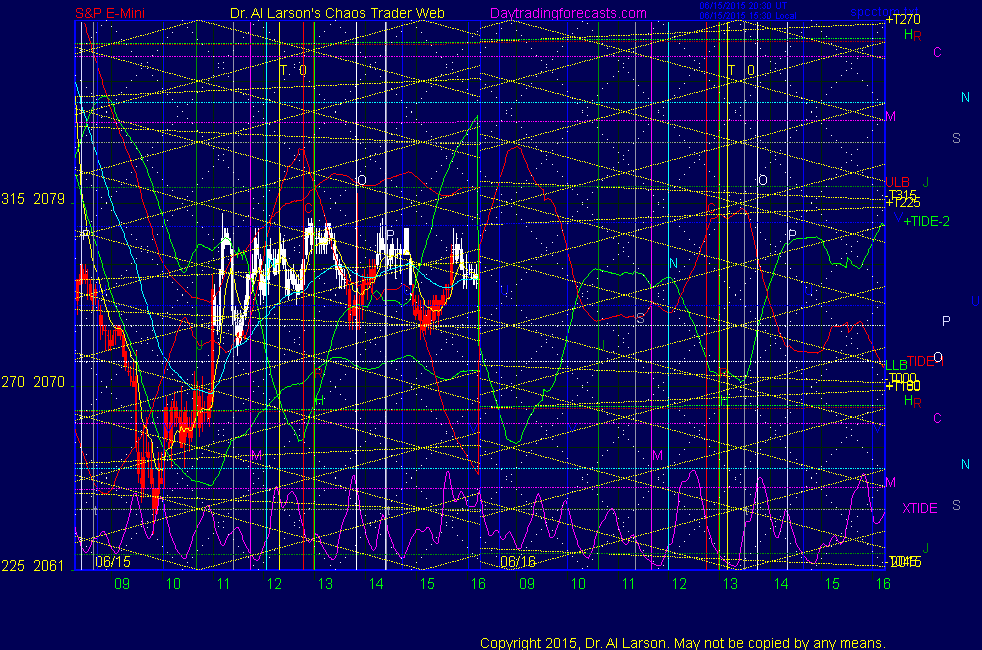Image resolution: width=982 pixels, height=650 pixels.
Task: Select the magenta "XTIDE" legend label
Action: tap(919, 508)
